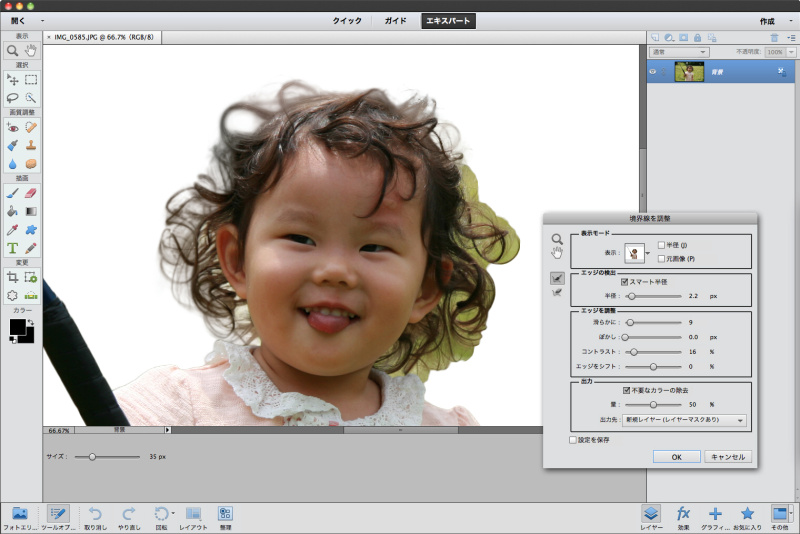This screenshot has height=534, width=800.
Task: Open the opacity 100% dropdown arrow
Action: point(791,52)
